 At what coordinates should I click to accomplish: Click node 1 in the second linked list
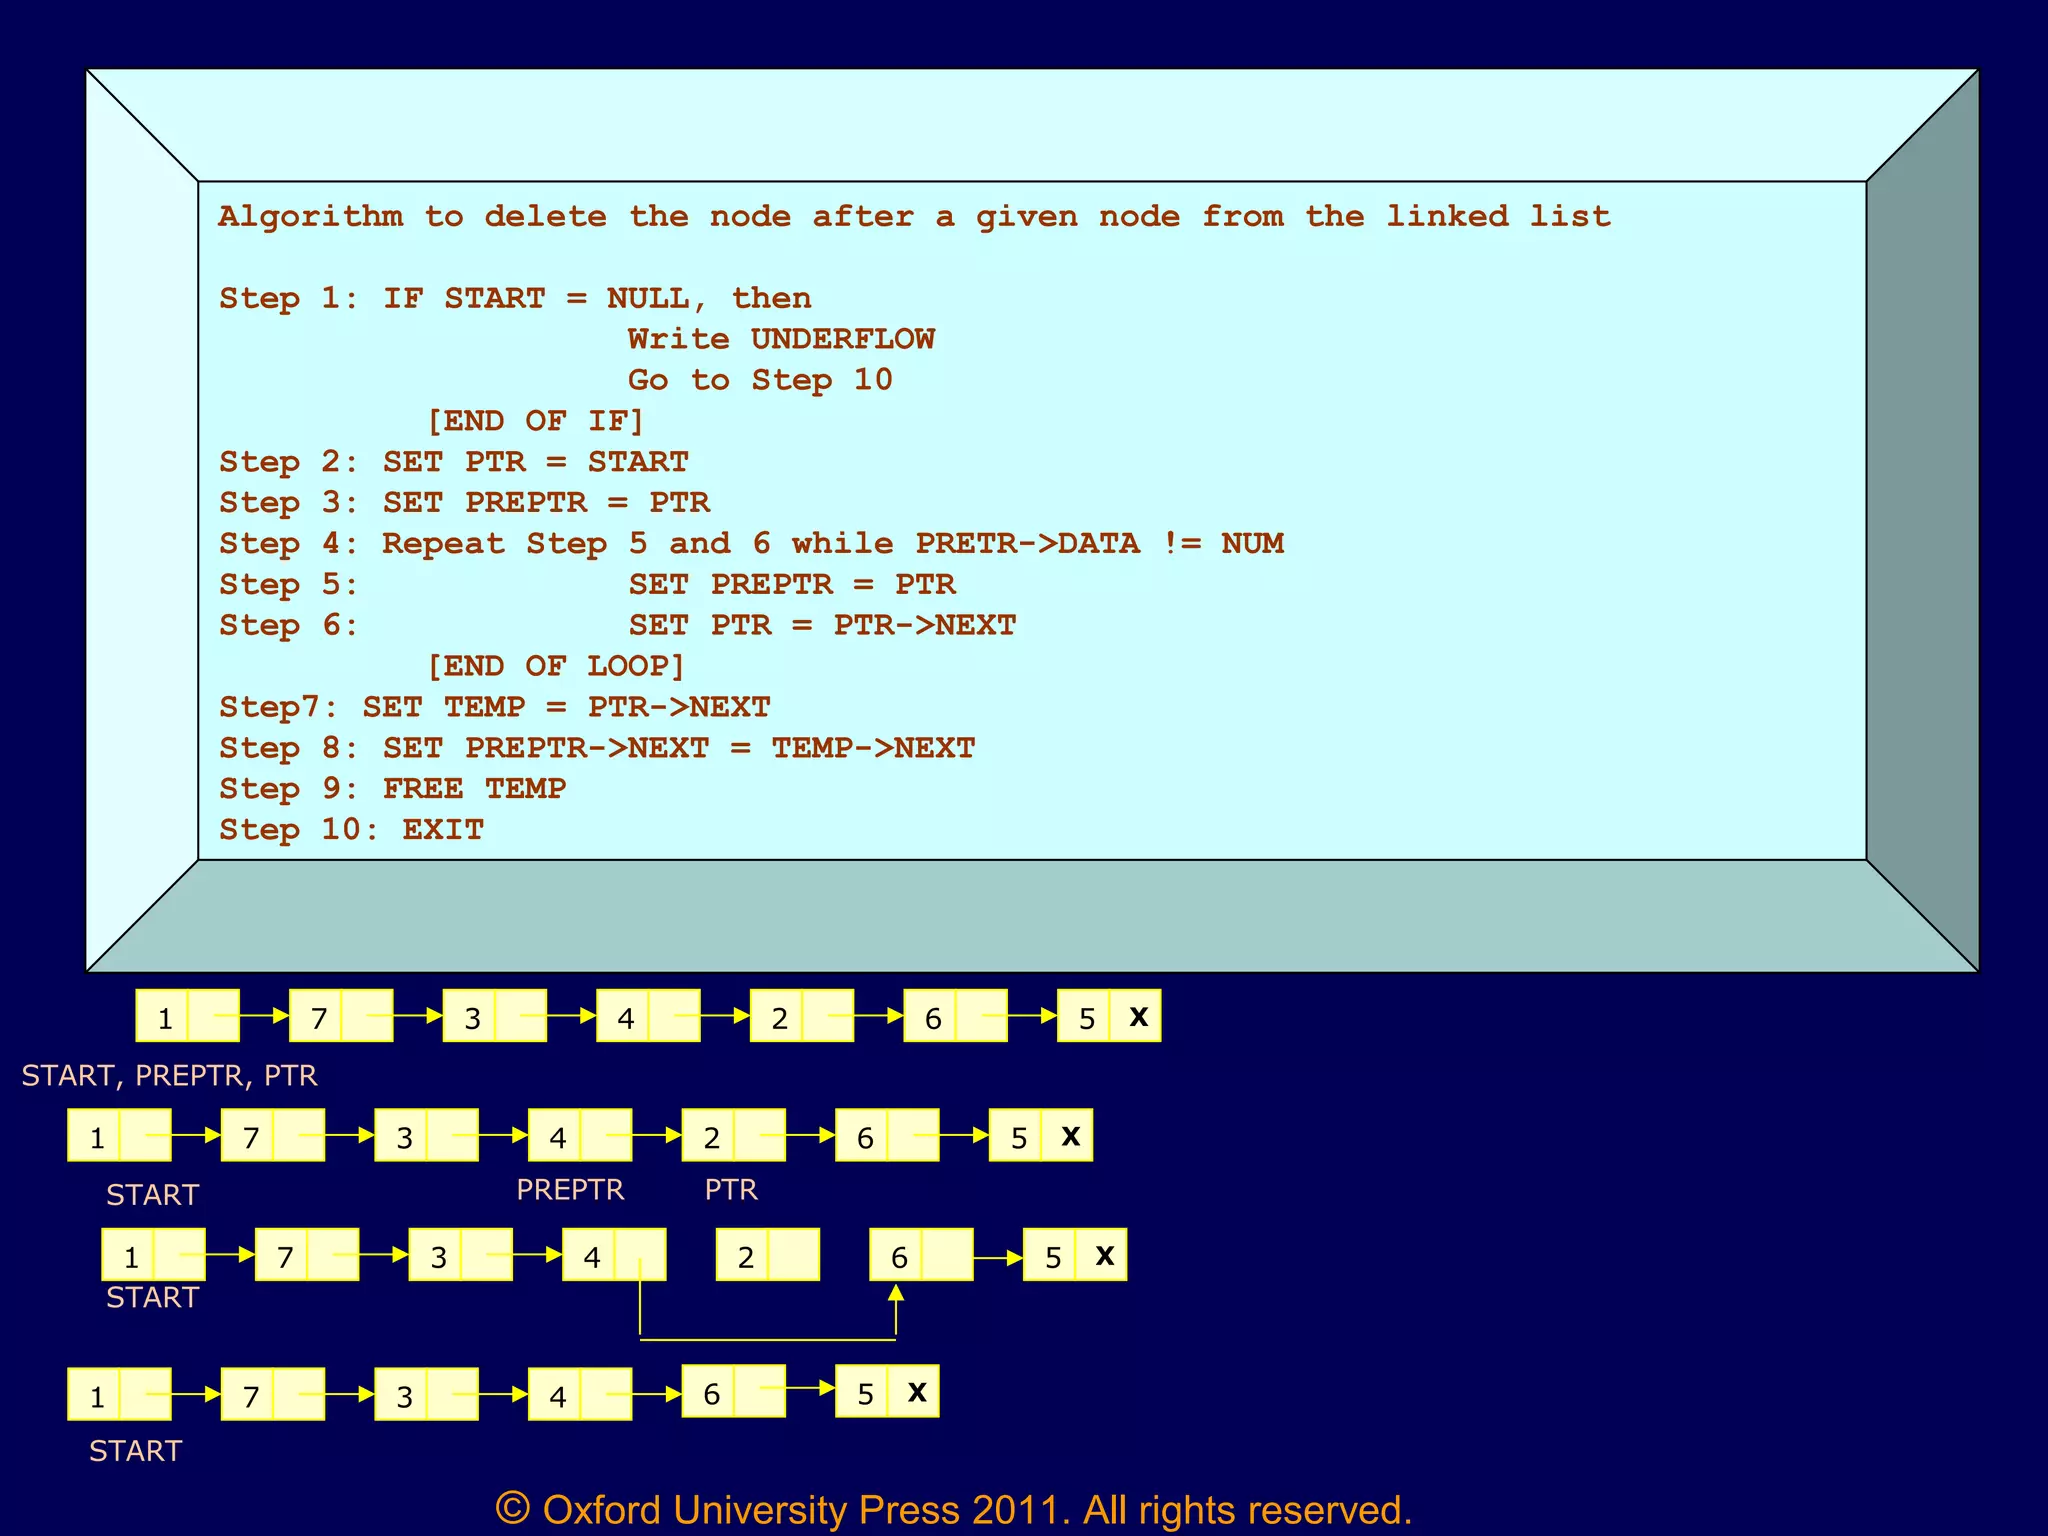tap(119, 1136)
